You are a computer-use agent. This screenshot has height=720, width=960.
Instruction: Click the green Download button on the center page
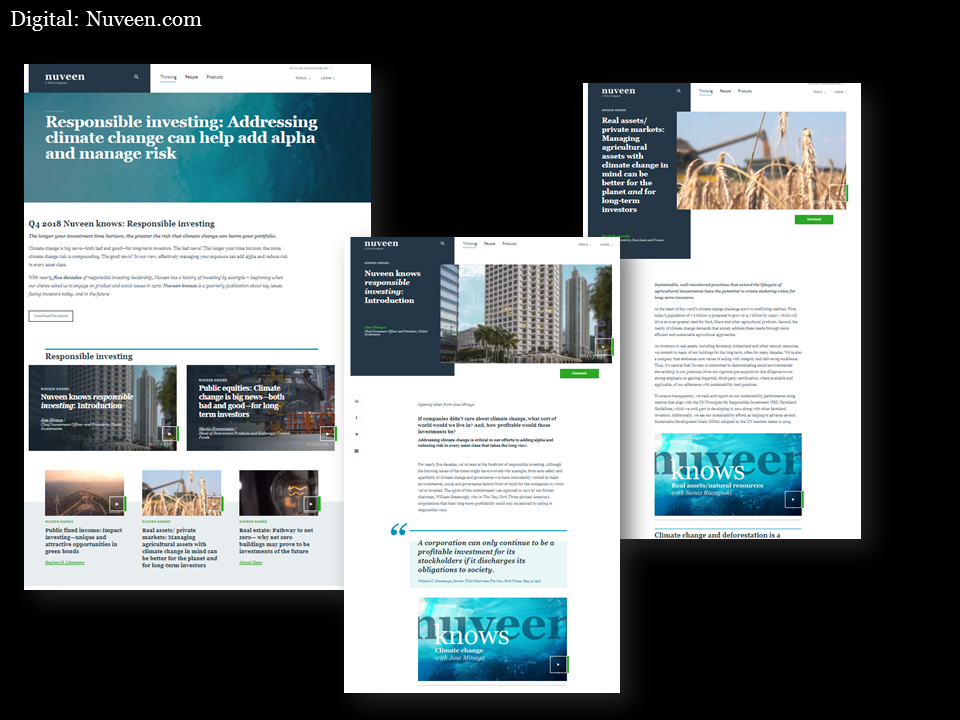(x=579, y=373)
